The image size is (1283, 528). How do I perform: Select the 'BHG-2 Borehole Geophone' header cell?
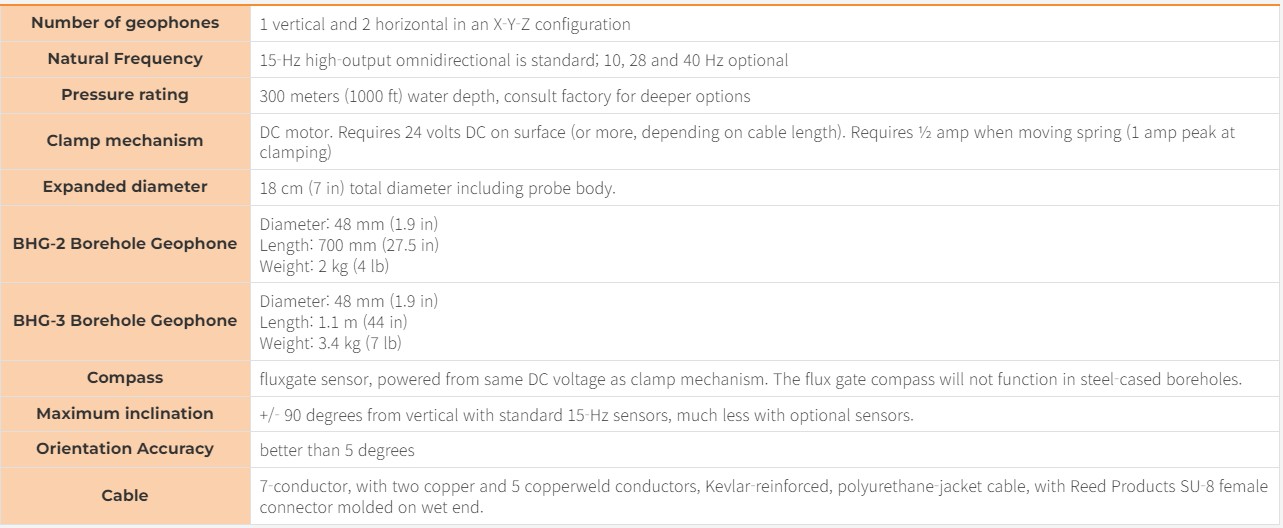tap(125, 244)
